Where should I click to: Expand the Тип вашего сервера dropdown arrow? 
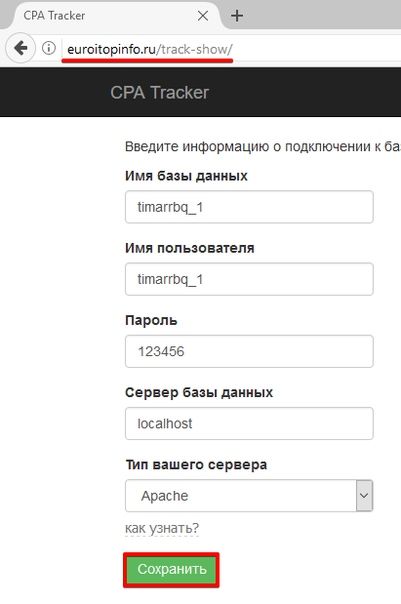364,496
